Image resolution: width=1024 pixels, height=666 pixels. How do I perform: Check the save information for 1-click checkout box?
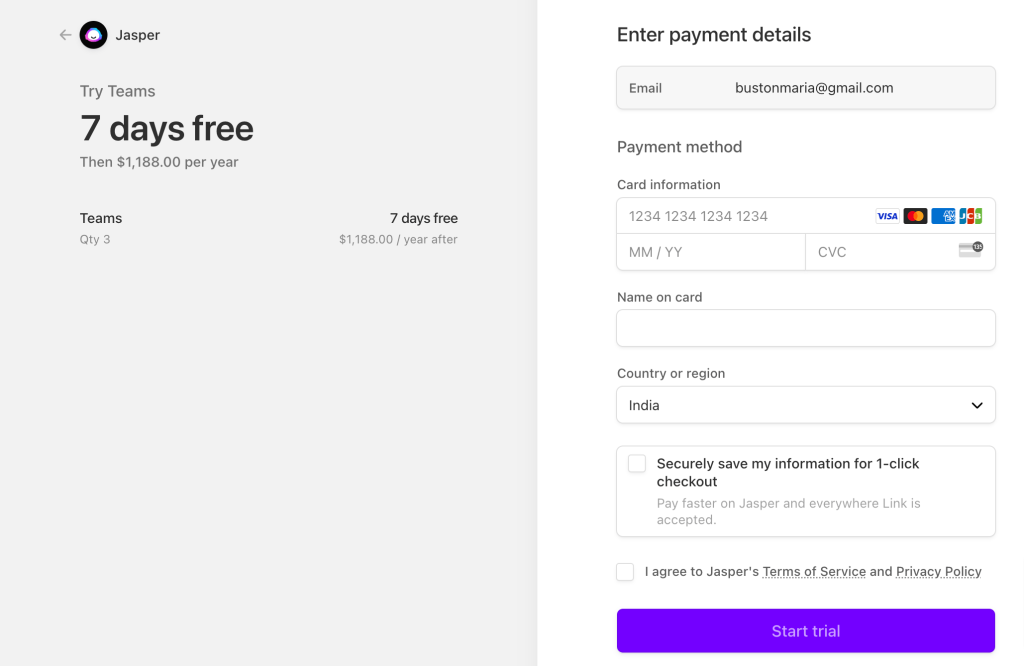pos(637,463)
